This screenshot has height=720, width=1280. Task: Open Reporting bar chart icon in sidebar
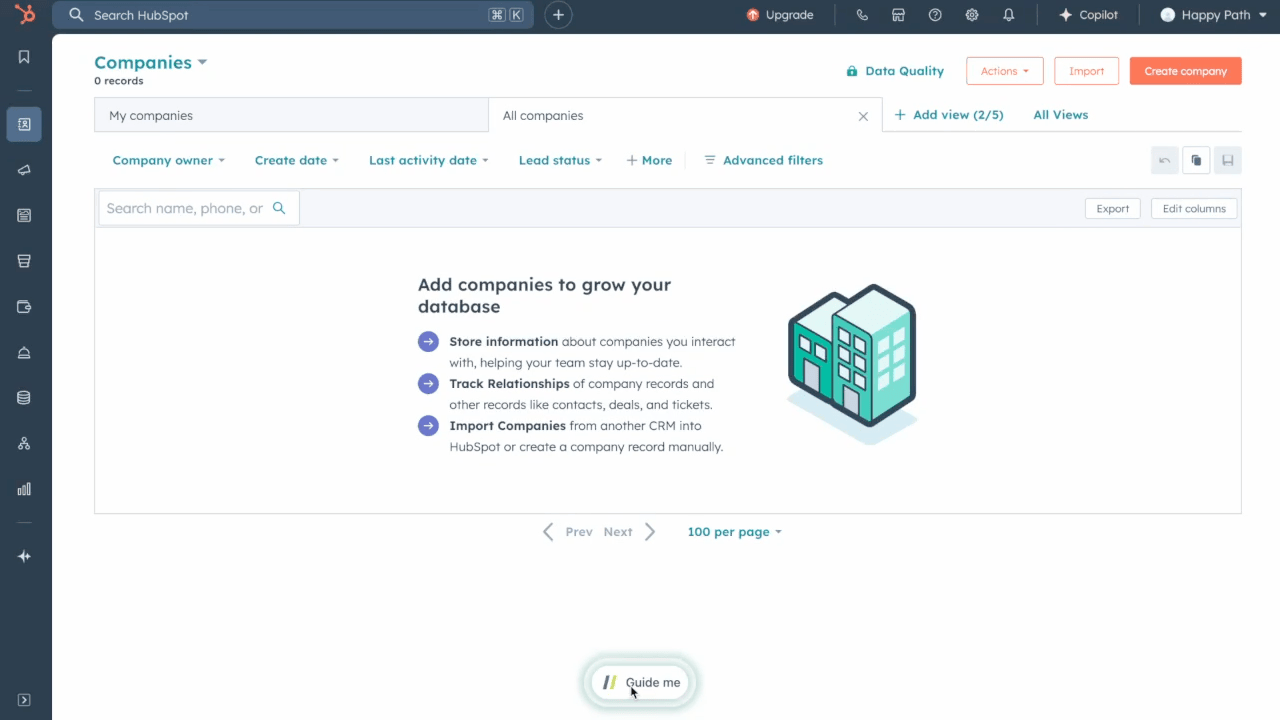coord(24,489)
